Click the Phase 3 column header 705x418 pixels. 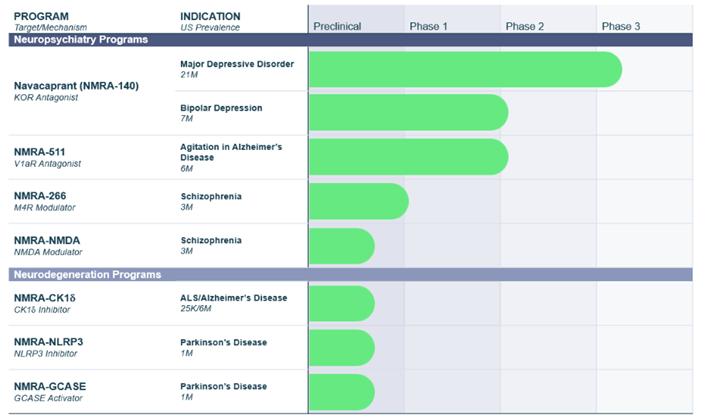tap(621, 26)
